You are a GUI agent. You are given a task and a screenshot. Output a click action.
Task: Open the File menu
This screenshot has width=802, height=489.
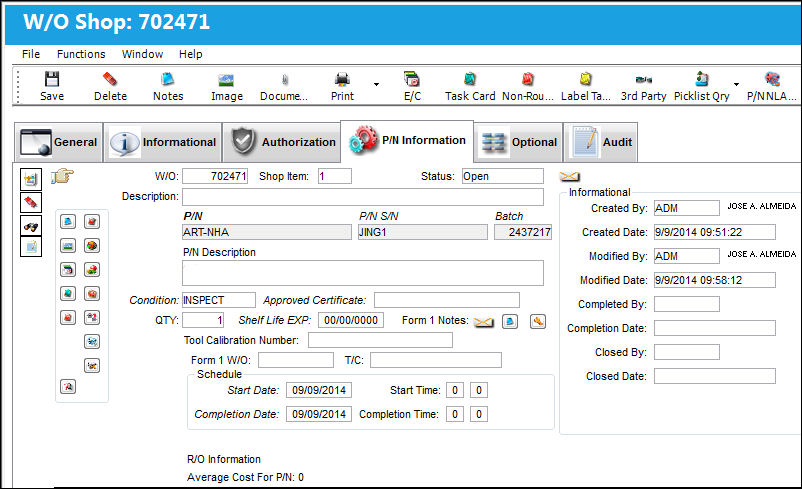pyautogui.click(x=31, y=54)
